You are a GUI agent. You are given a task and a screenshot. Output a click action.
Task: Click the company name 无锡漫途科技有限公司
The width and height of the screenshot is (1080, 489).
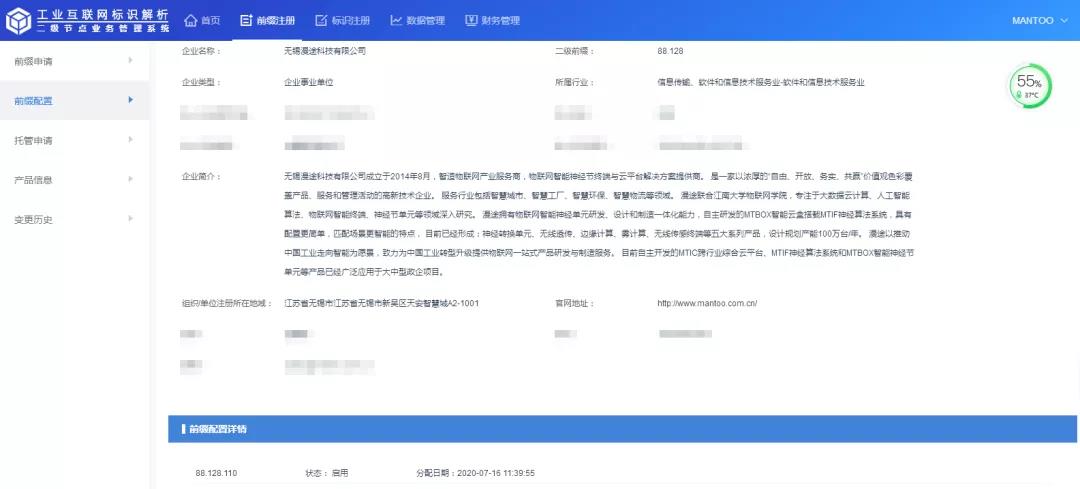point(325,50)
